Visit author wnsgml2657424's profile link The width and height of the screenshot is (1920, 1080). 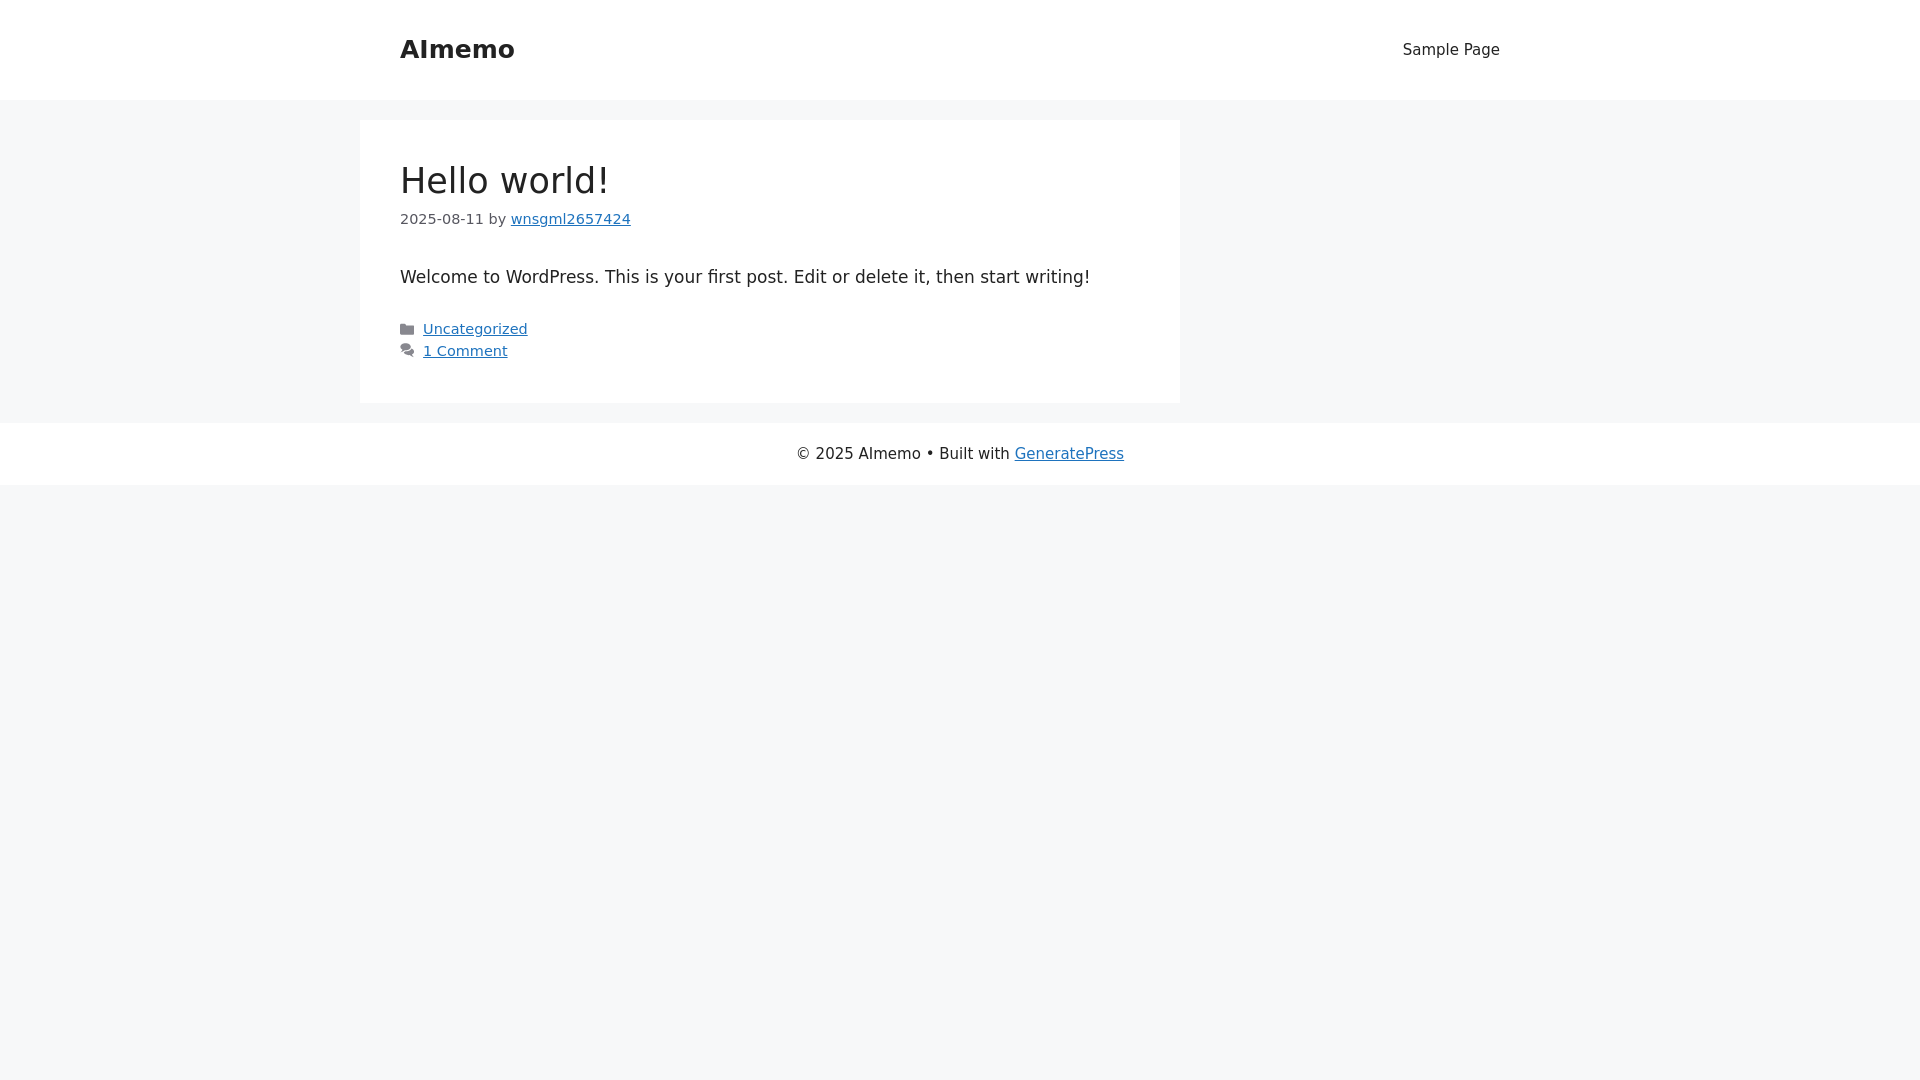click(x=570, y=219)
